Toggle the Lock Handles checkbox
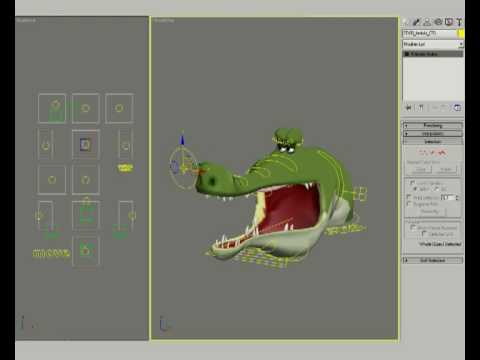The height and width of the screenshot is (360, 480). click(412, 183)
